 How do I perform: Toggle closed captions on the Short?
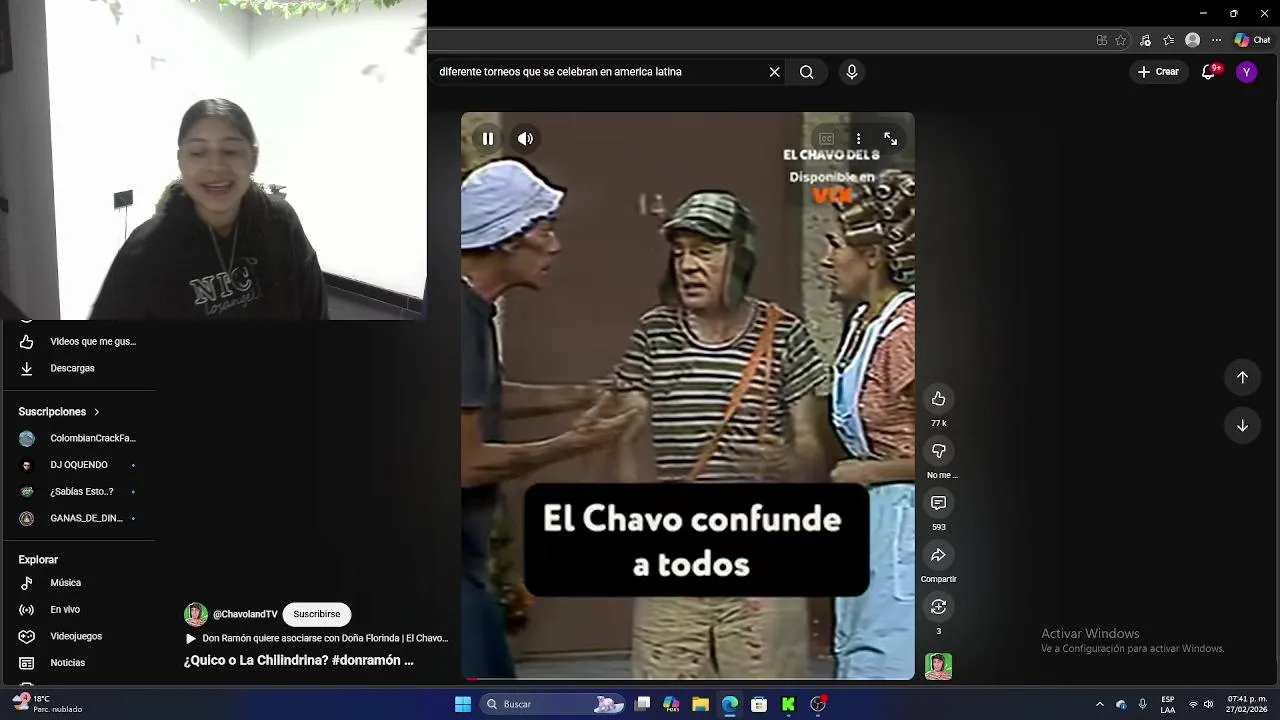826,139
